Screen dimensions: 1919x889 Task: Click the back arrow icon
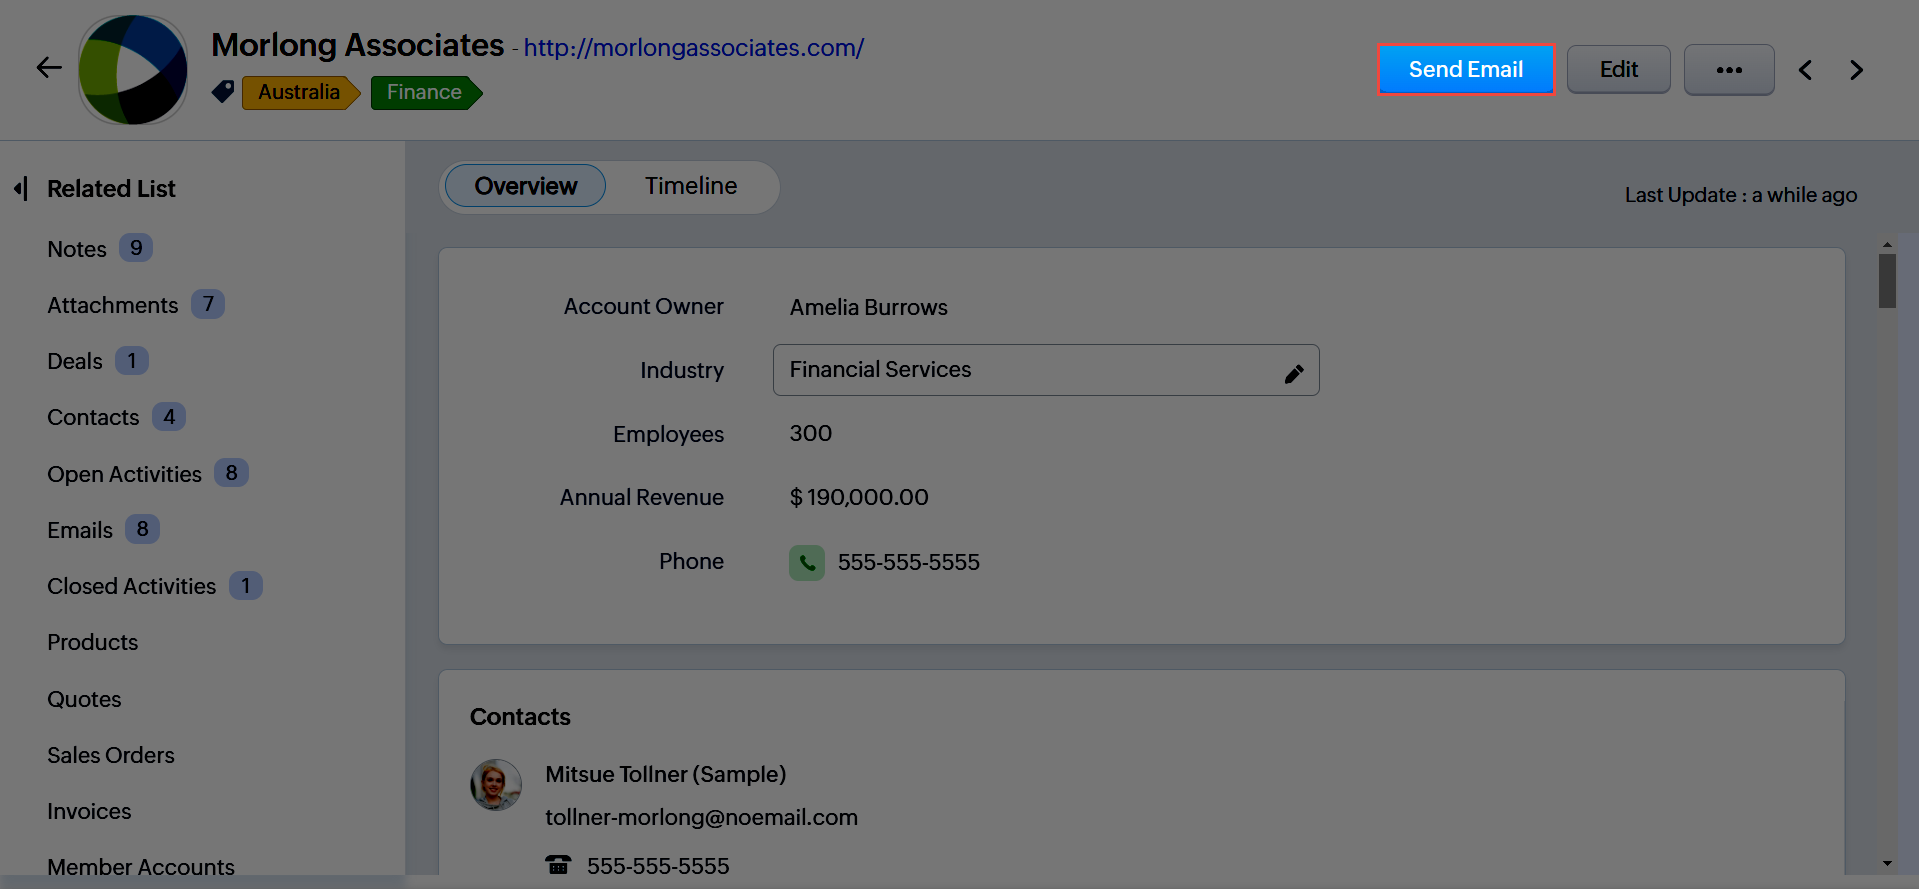(49, 68)
